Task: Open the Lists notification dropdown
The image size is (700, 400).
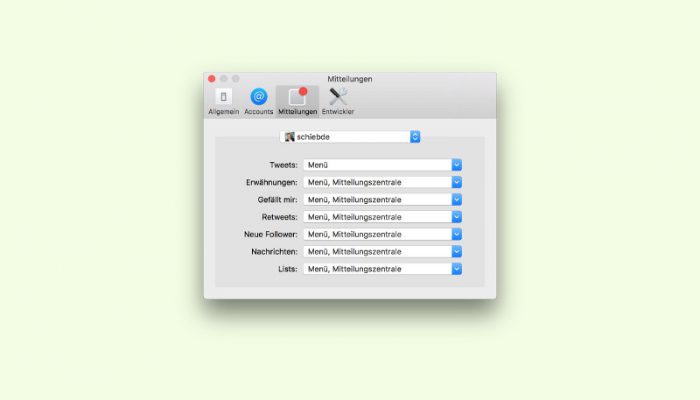Action: click(x=383, y=269)
